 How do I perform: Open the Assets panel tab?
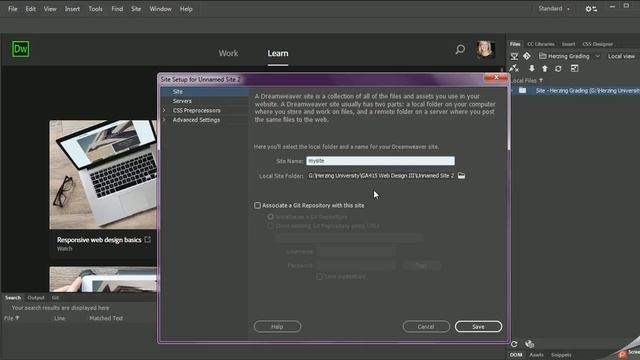coord(536,355)
